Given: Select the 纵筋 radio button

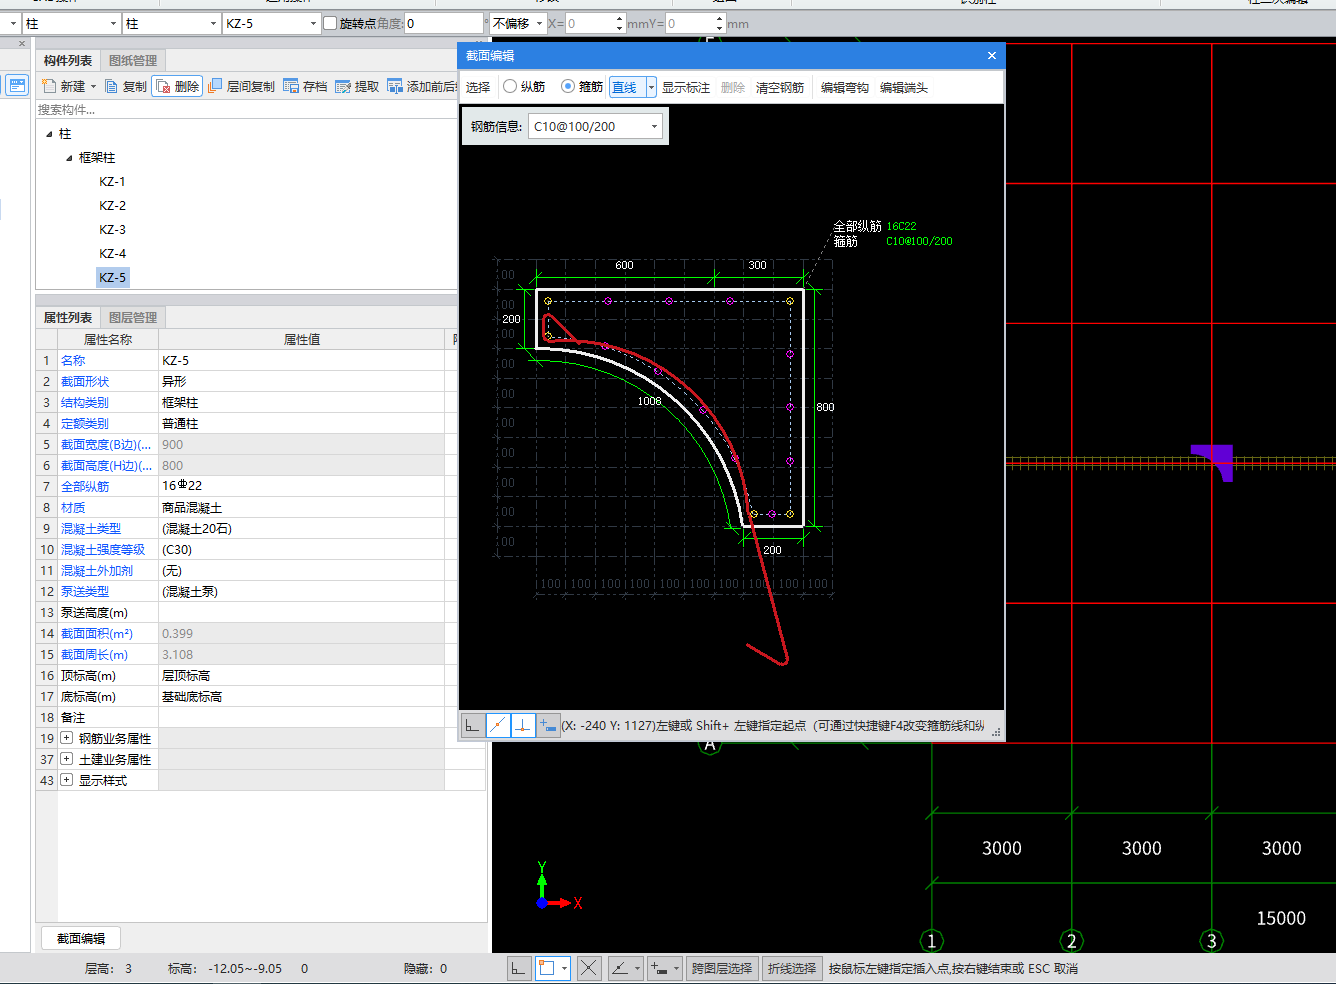Looking at the screenshot, I should pyautogui.click(x=510, y=87).
